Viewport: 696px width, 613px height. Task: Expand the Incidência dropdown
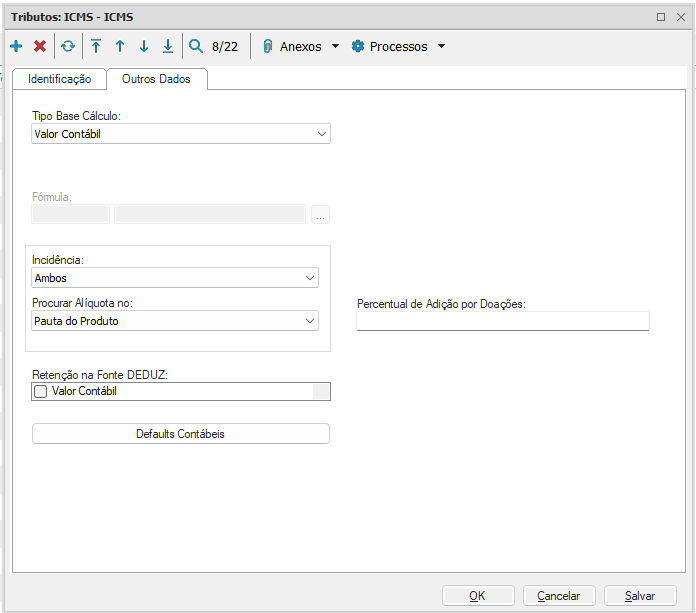309,278
